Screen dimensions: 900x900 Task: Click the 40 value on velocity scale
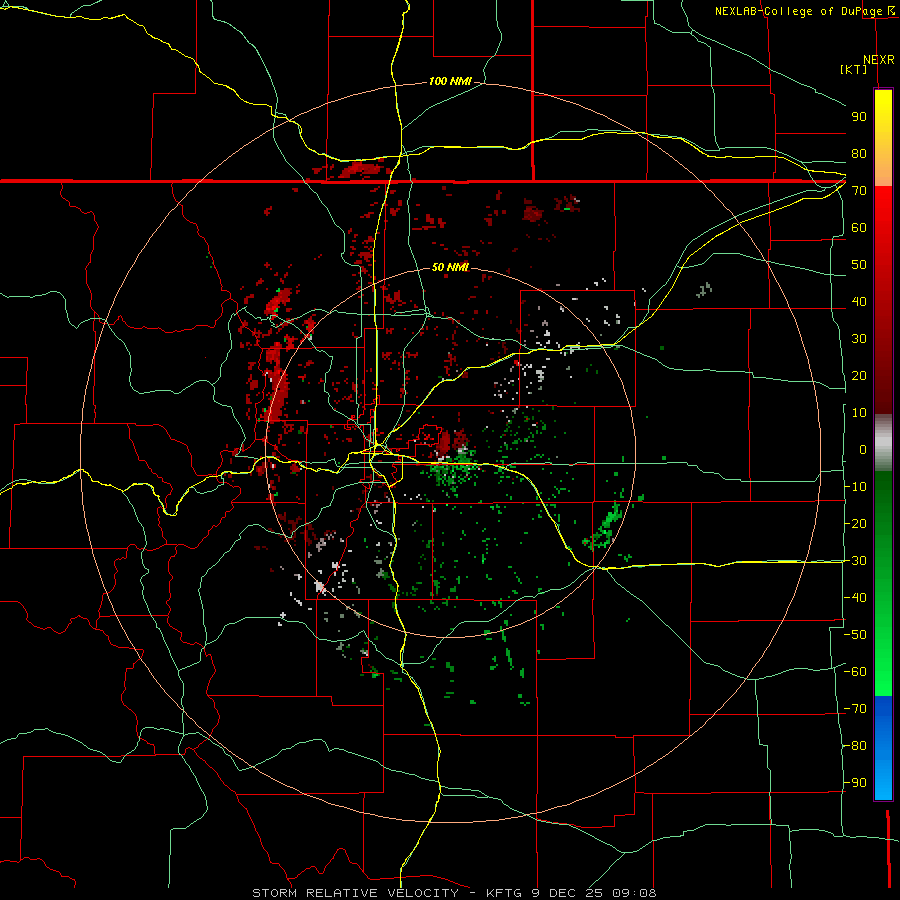pyautogui.click(x=859, y=302)
